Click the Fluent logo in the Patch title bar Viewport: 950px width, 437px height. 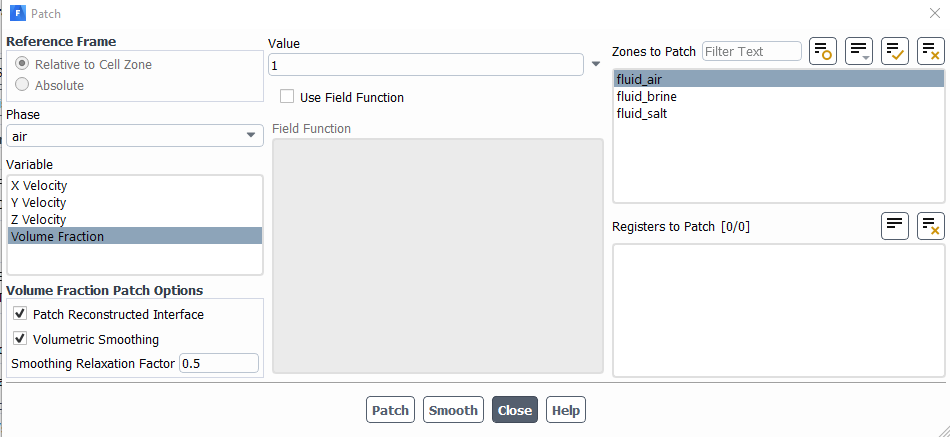coord(18,13)
